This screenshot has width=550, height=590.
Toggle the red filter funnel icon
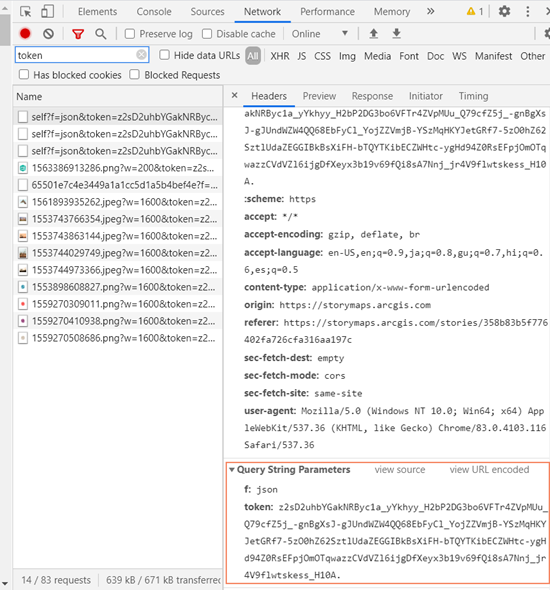click(x=78, y=34)
